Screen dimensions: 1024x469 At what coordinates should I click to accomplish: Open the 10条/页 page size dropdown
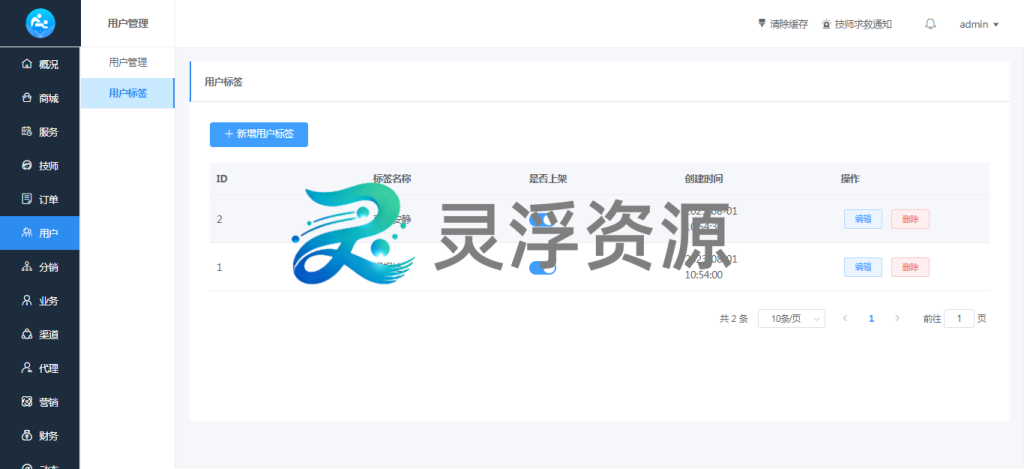792,319
